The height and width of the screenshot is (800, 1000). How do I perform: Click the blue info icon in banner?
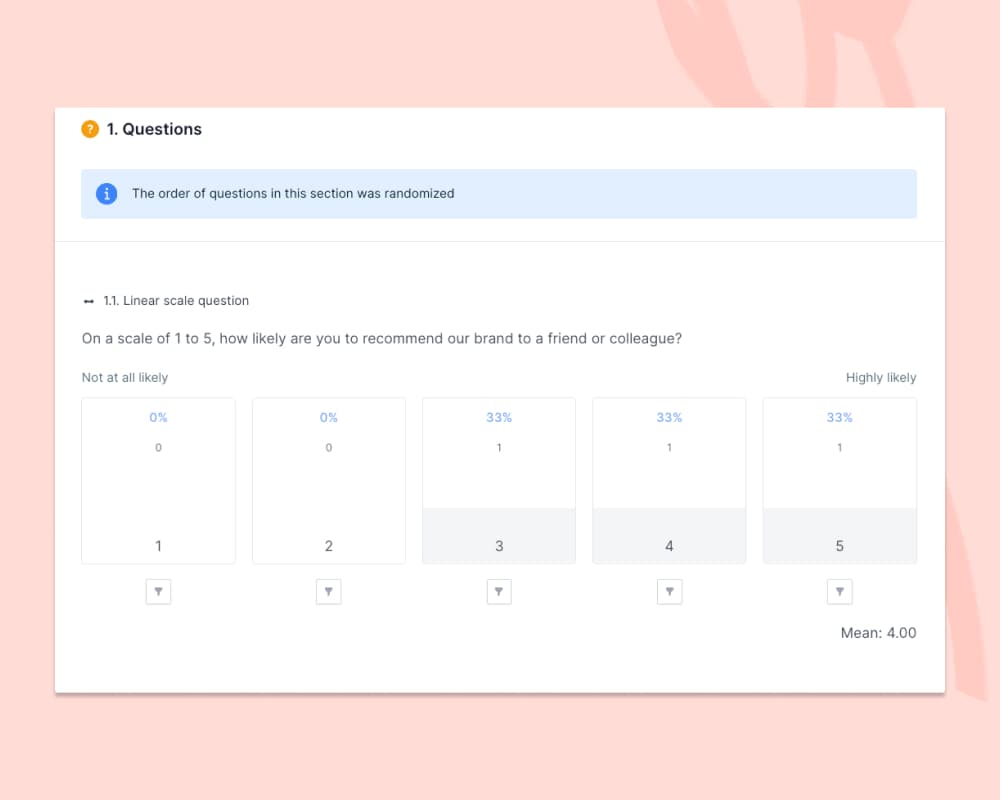pyautogui.click(x=107, y=194)
